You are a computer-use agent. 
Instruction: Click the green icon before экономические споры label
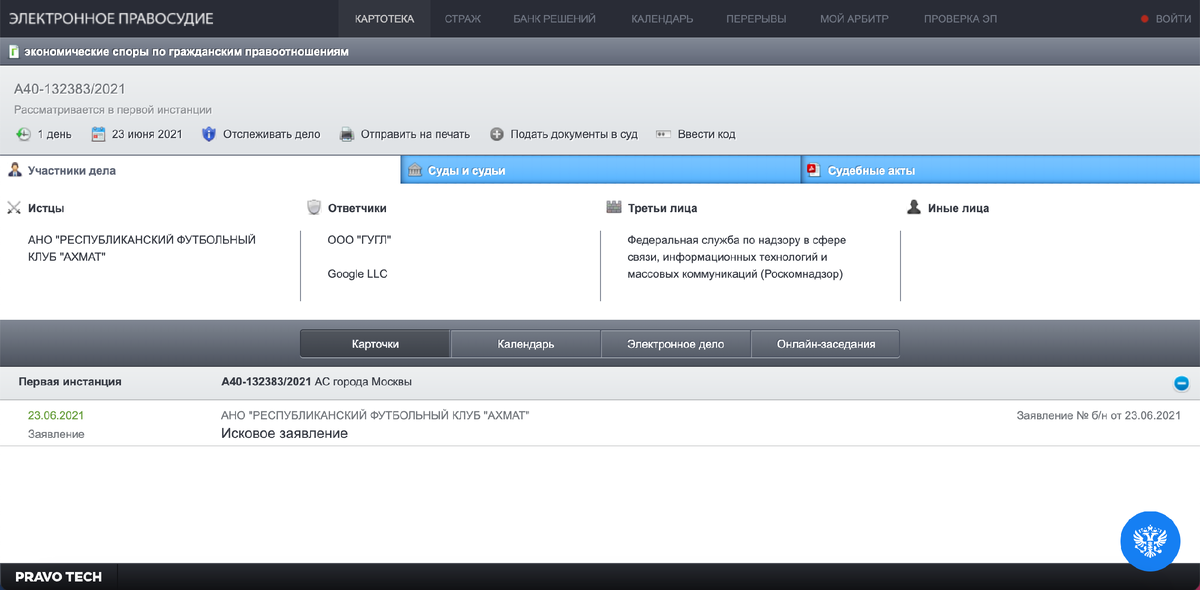12,50
